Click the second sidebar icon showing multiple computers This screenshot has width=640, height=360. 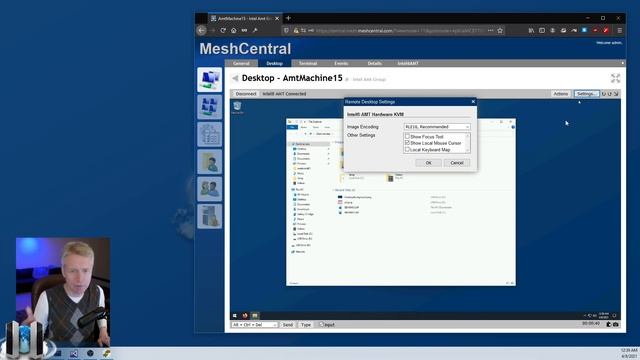pyautogui.click(x=210, y=107)
